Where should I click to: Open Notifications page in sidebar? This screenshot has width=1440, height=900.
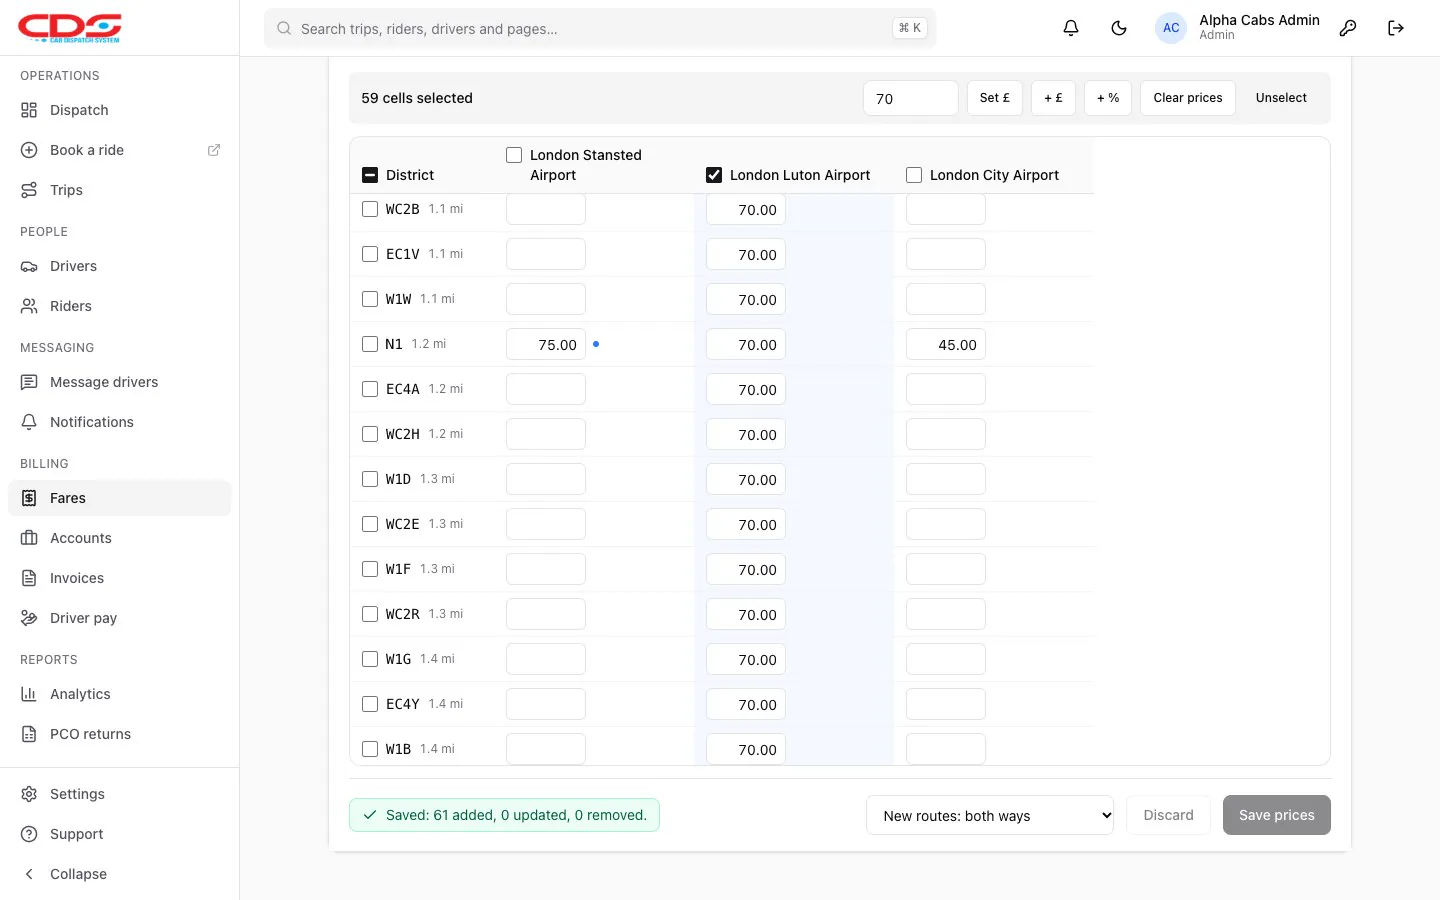120,422
